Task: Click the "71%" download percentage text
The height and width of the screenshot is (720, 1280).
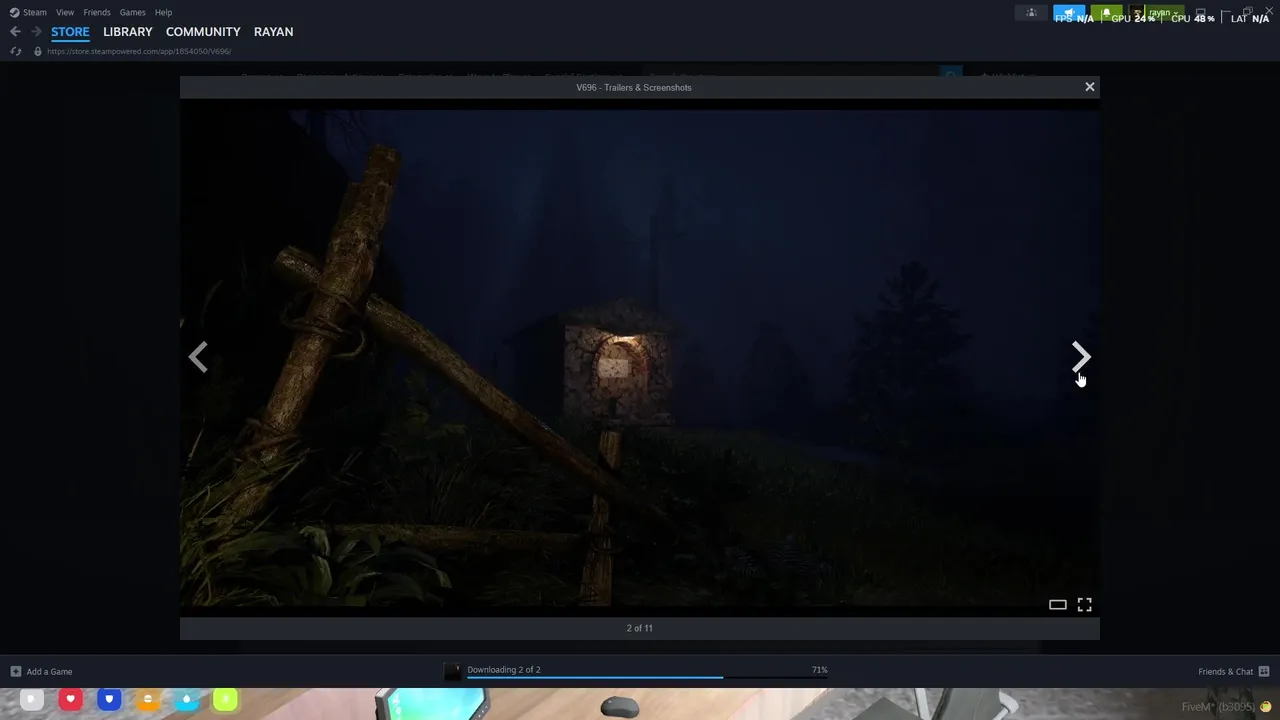Action: click(820, 670)
